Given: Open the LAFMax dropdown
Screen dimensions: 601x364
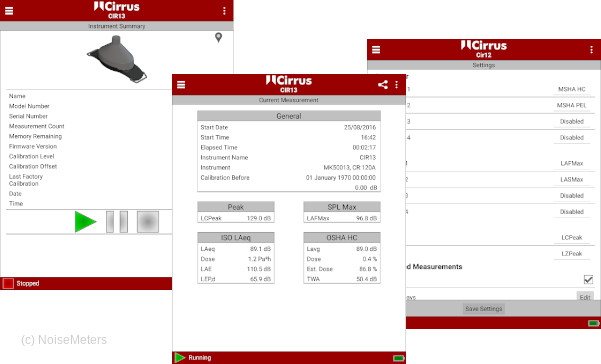Looking at the screenshot, I should pyautogui.click(x=571, y=163).
